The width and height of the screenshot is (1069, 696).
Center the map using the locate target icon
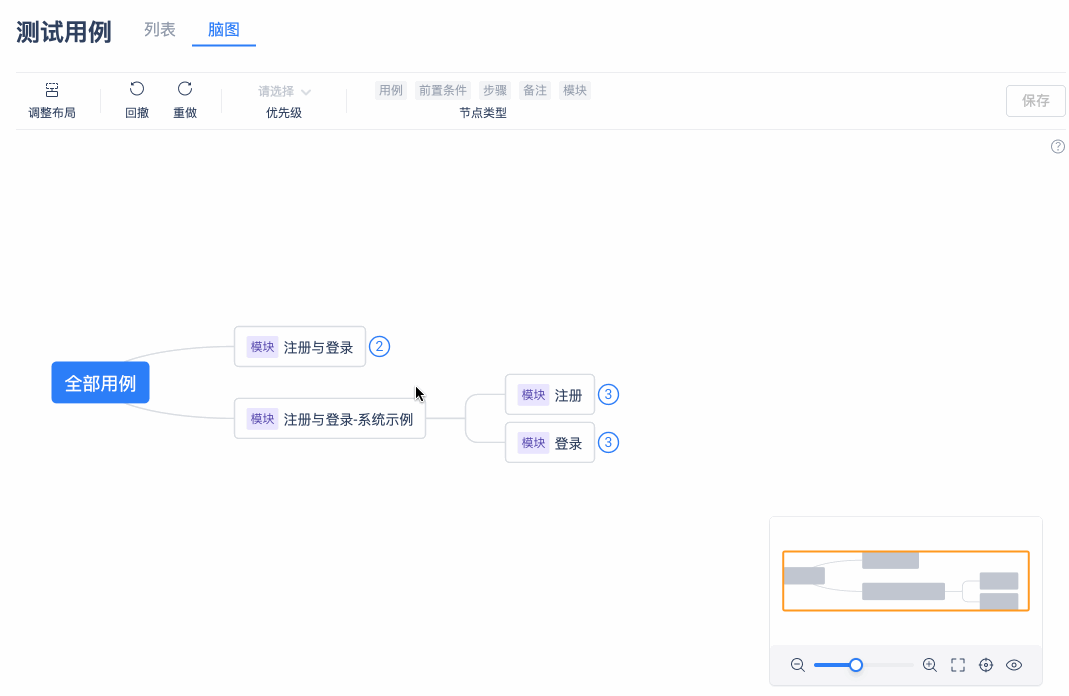[x=986, y=665]
